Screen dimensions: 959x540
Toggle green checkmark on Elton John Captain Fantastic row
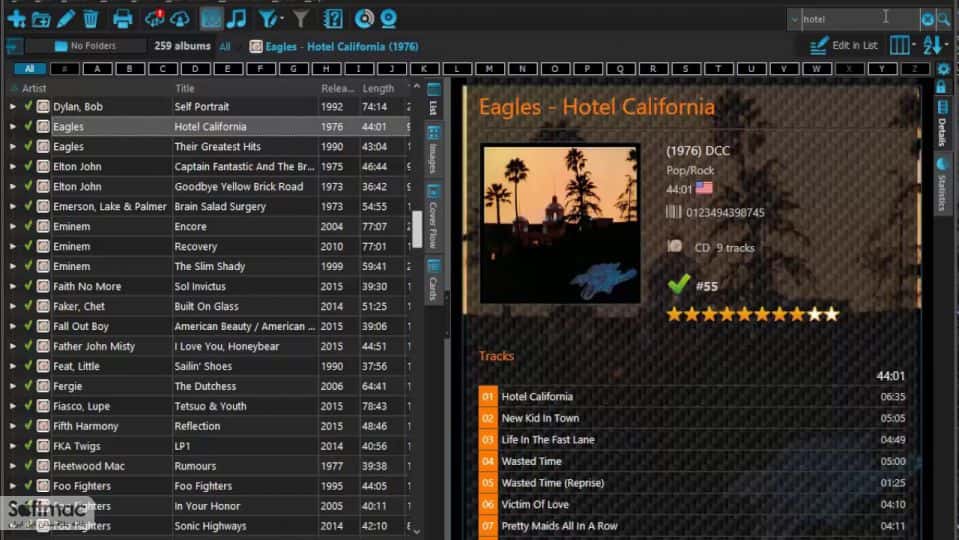pyautogui.click(x=28, y=166)
